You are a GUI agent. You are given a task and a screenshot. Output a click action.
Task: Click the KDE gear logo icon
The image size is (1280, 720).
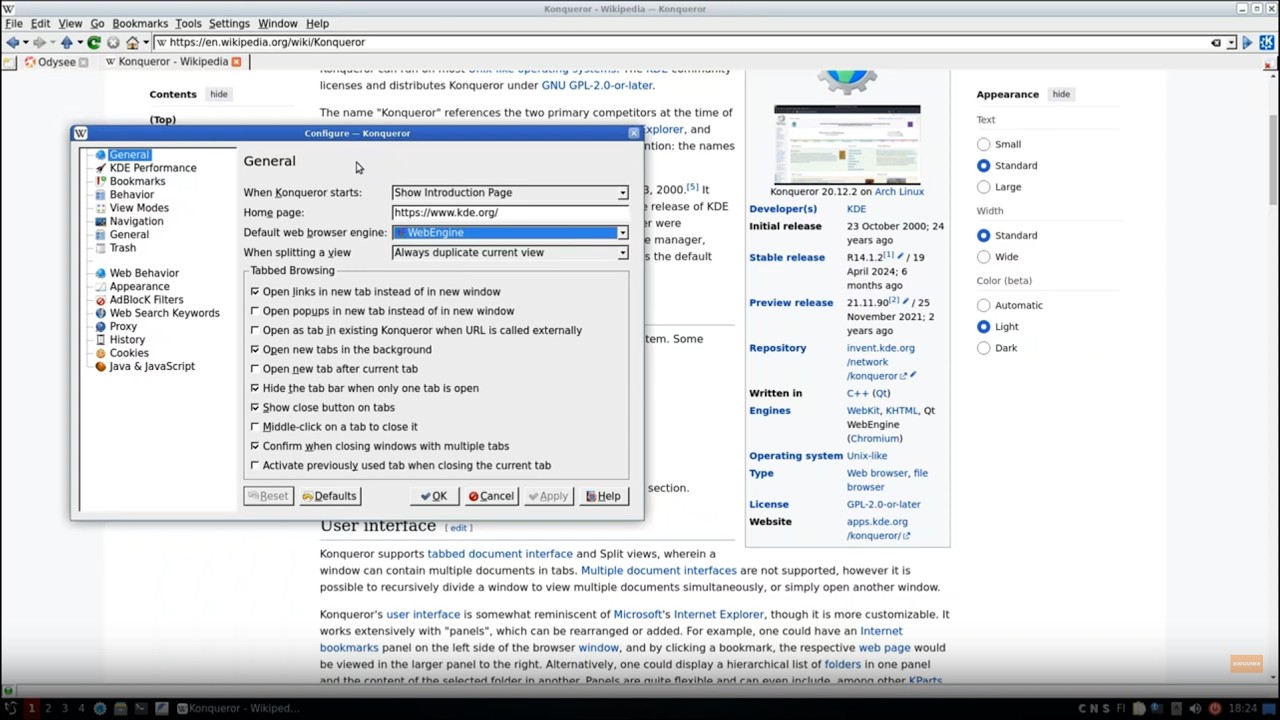pyautogui.click(x=1267, y=42)
